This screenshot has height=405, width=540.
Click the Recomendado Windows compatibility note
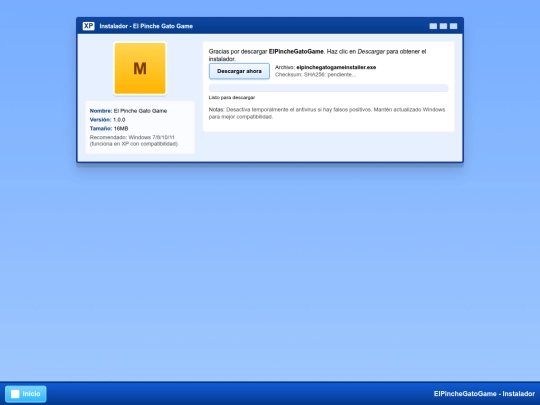[x=134, y=141]
